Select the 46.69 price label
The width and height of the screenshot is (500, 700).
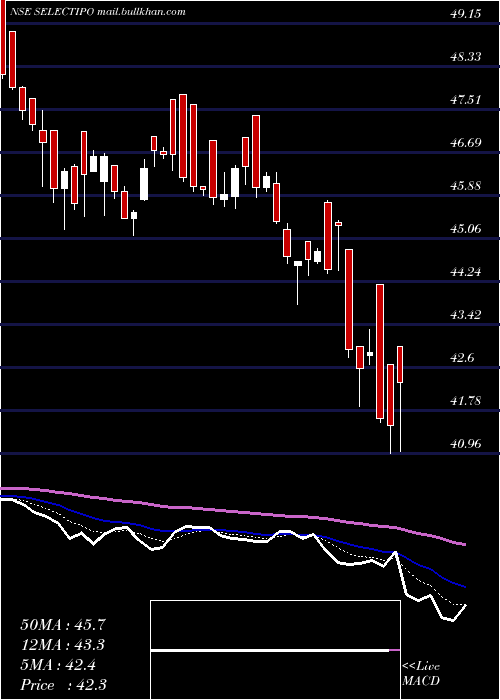(x=465, y=143)
